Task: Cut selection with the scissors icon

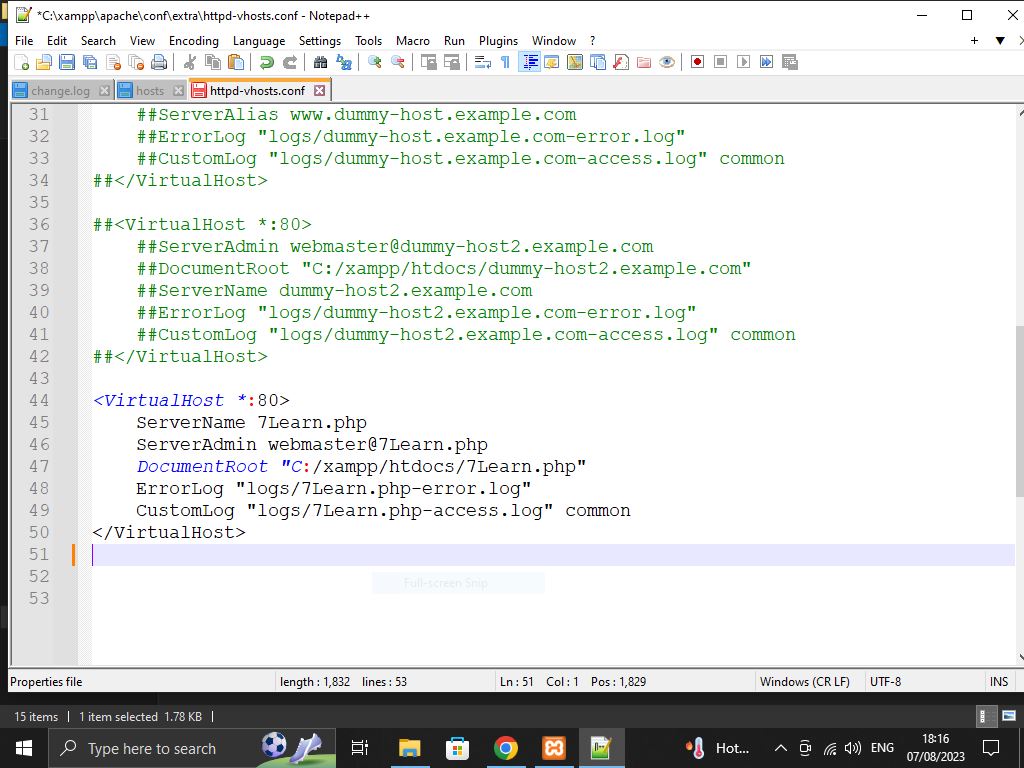Action: [190, 62]
